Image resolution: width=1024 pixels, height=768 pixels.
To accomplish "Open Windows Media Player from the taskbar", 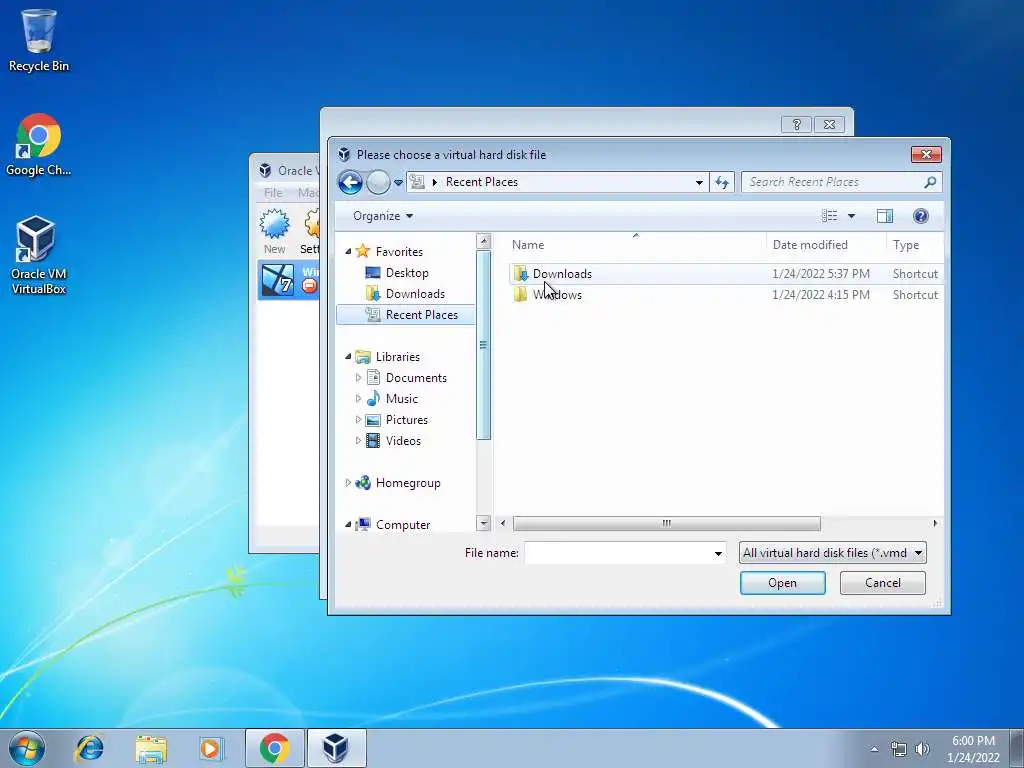I will point(211,749).
